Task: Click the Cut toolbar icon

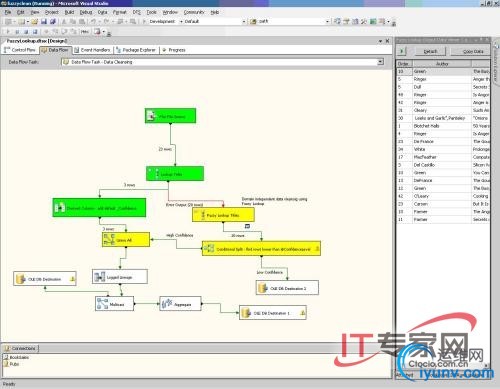Action: [64, 21]
